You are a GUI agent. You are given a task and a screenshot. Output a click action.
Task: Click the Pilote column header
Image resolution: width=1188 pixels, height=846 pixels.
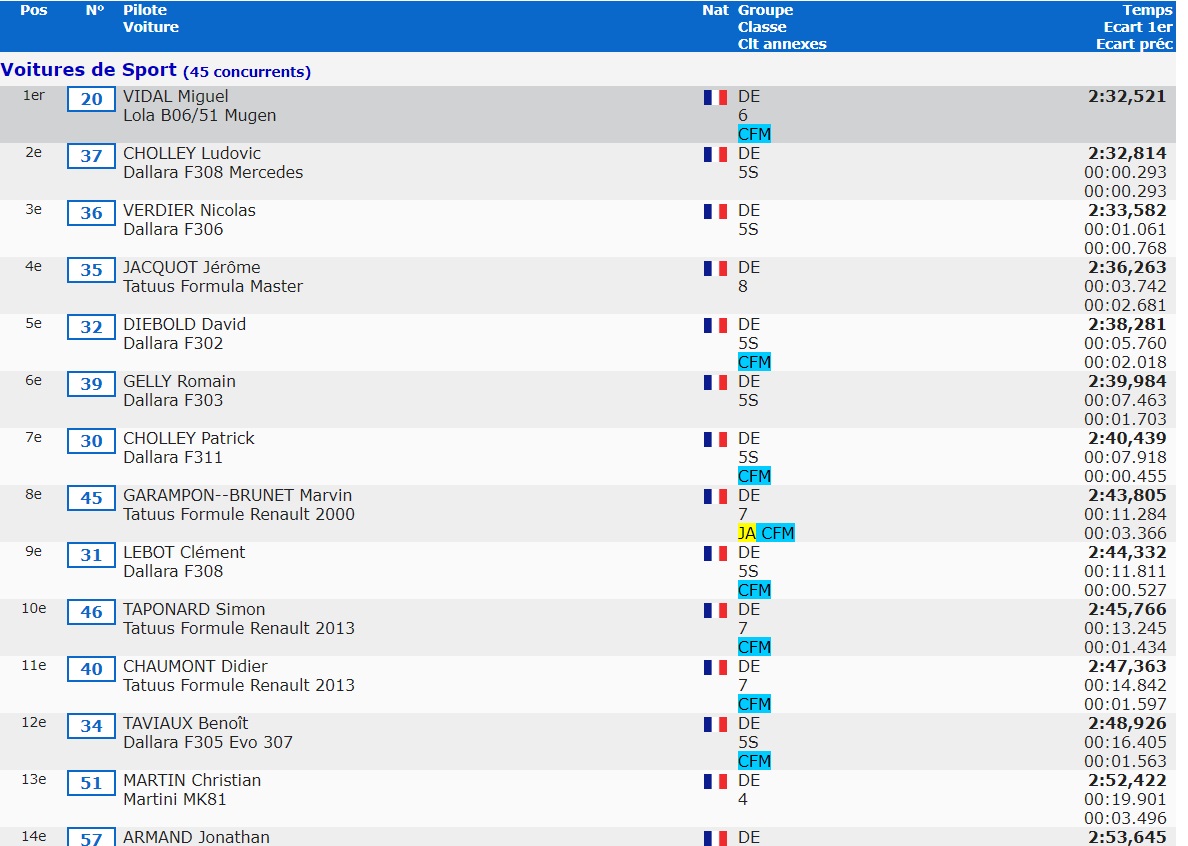[x=145, y=10]
